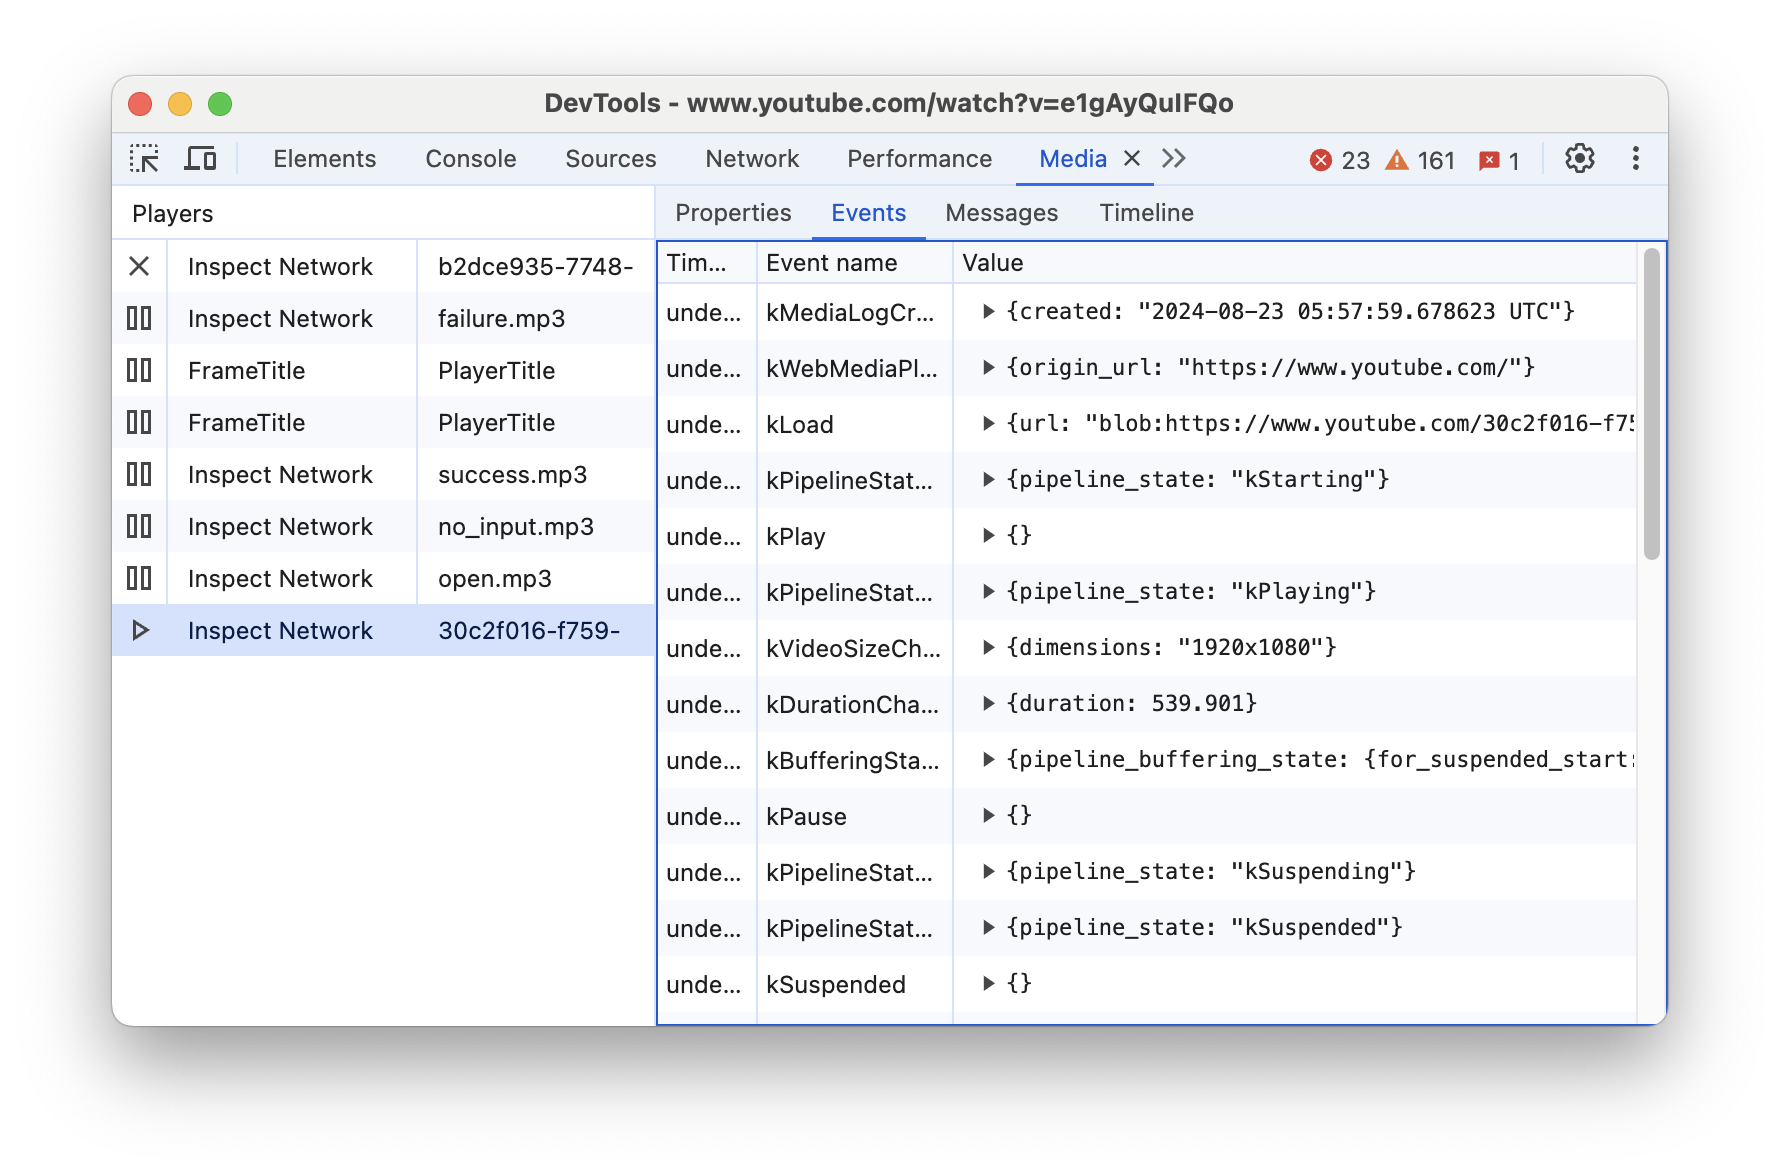Remove the b2dce935 player
Image resolution: width=1780 pixels, height=1174 pixels.
coord(140,266)
